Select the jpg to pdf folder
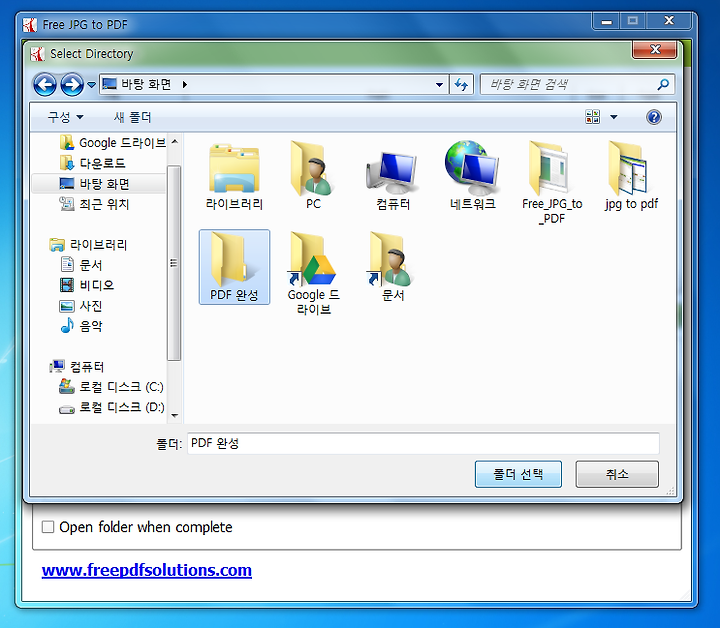Screen dimensions: 720x628 point(631,176)
